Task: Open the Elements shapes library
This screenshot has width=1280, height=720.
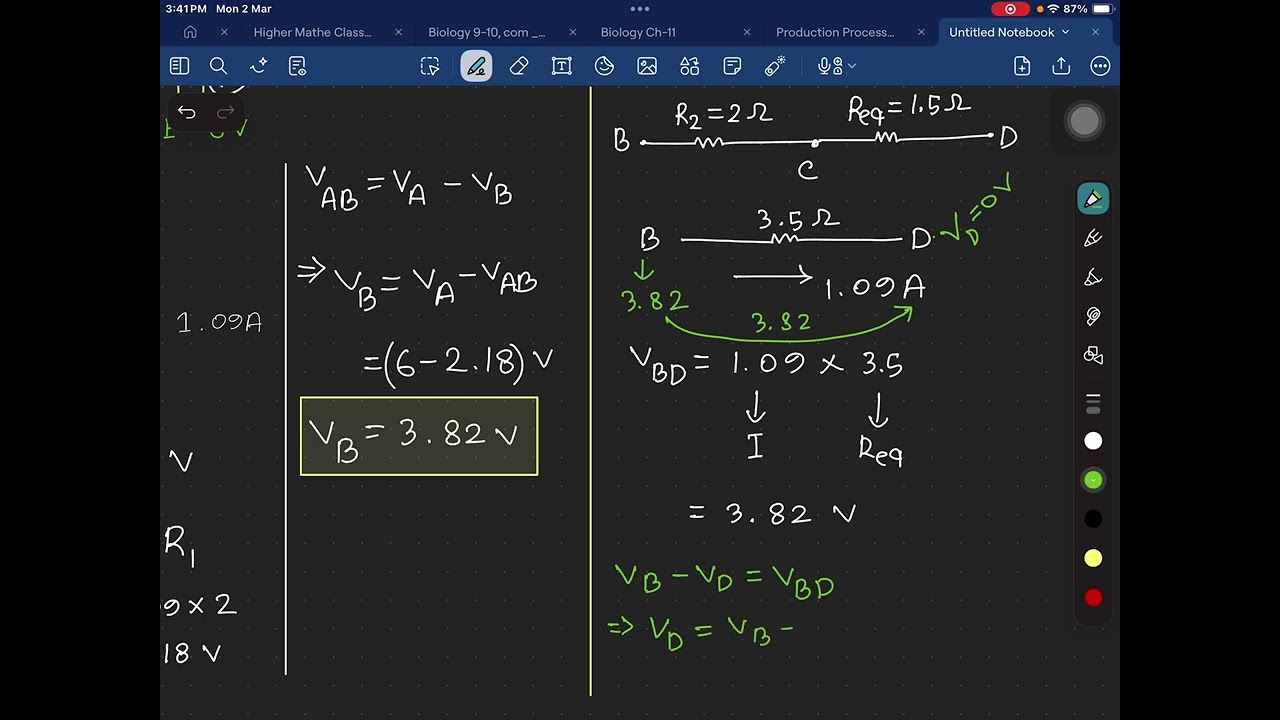Action: (690, 66)
